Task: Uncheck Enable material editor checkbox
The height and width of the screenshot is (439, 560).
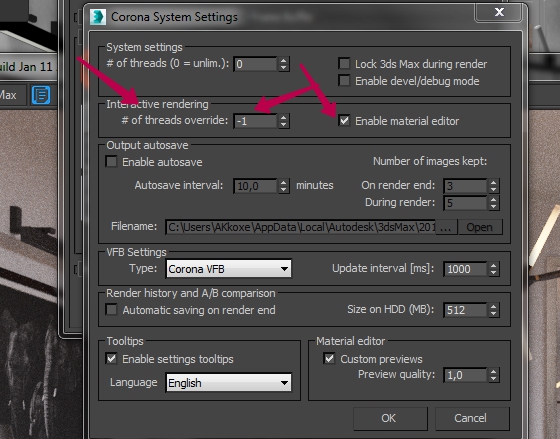Action: click(x=344, y=120)
